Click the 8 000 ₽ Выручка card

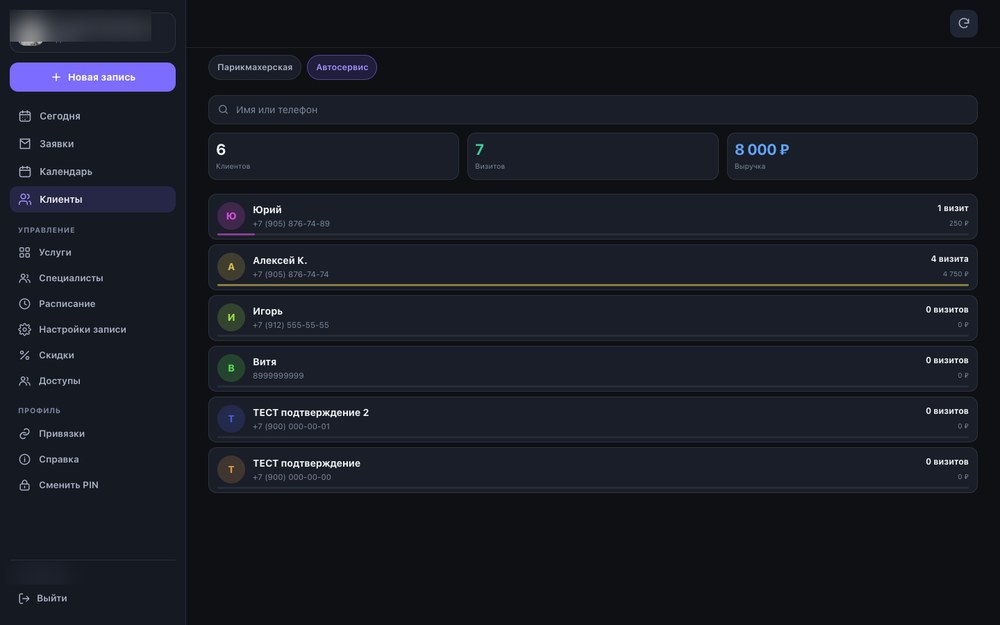tap(852, 156)
